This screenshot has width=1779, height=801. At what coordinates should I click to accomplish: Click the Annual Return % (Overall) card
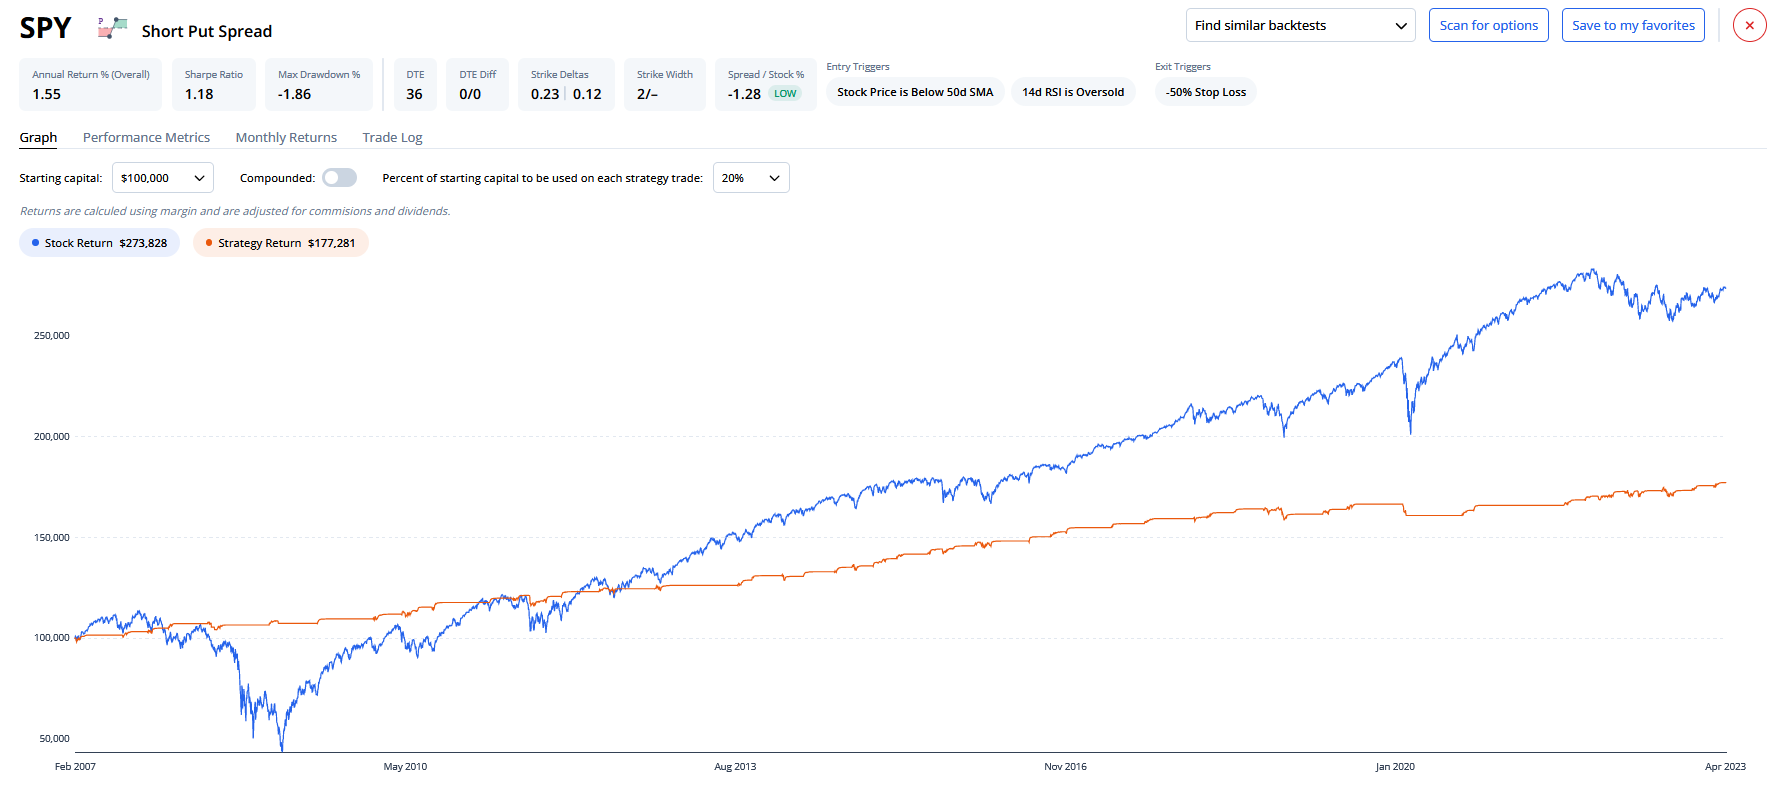[90, 85]
